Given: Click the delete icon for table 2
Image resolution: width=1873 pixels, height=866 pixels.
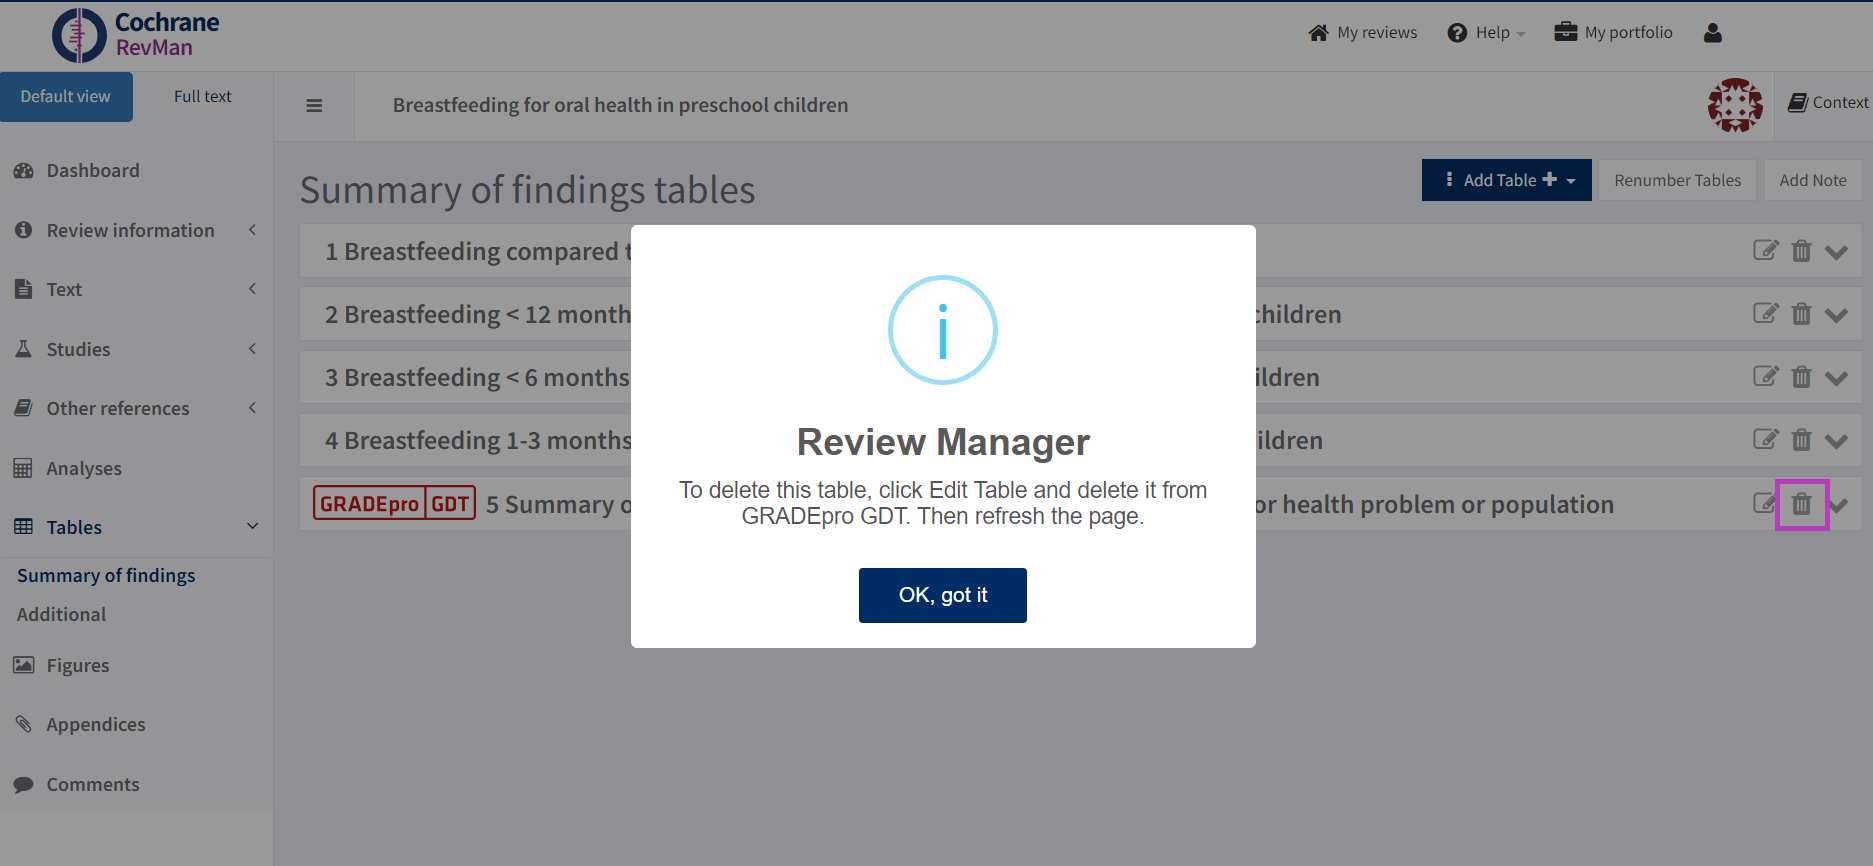Looking at the screenshot, I should point(1801,314).
